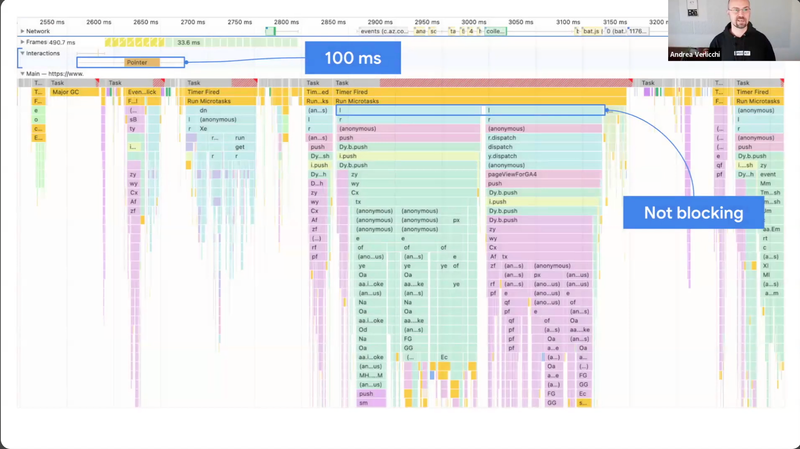Click the 2550 ms ruler mark
The image size is (800, 449).
(x=52, y=22)
